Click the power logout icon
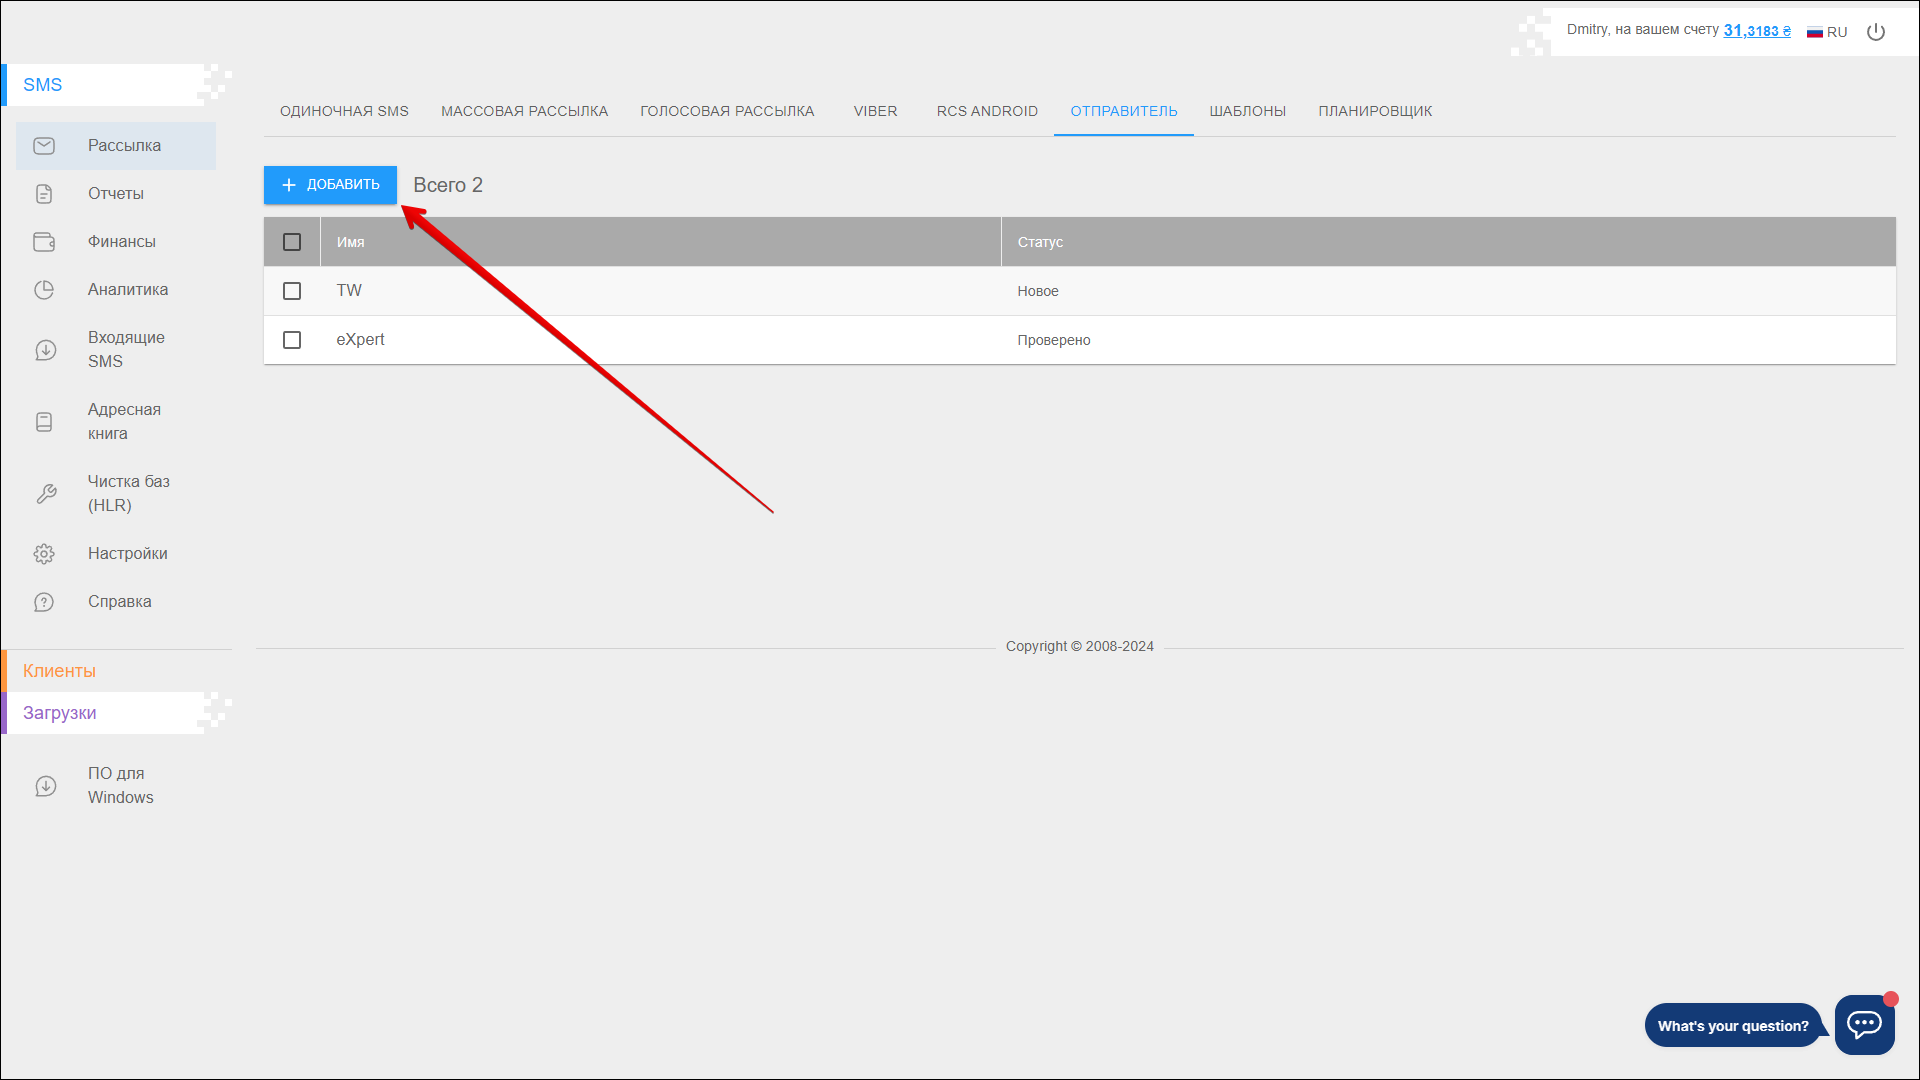Viewport: 1920px width, 1080px height. click(x=1876, y=32)
